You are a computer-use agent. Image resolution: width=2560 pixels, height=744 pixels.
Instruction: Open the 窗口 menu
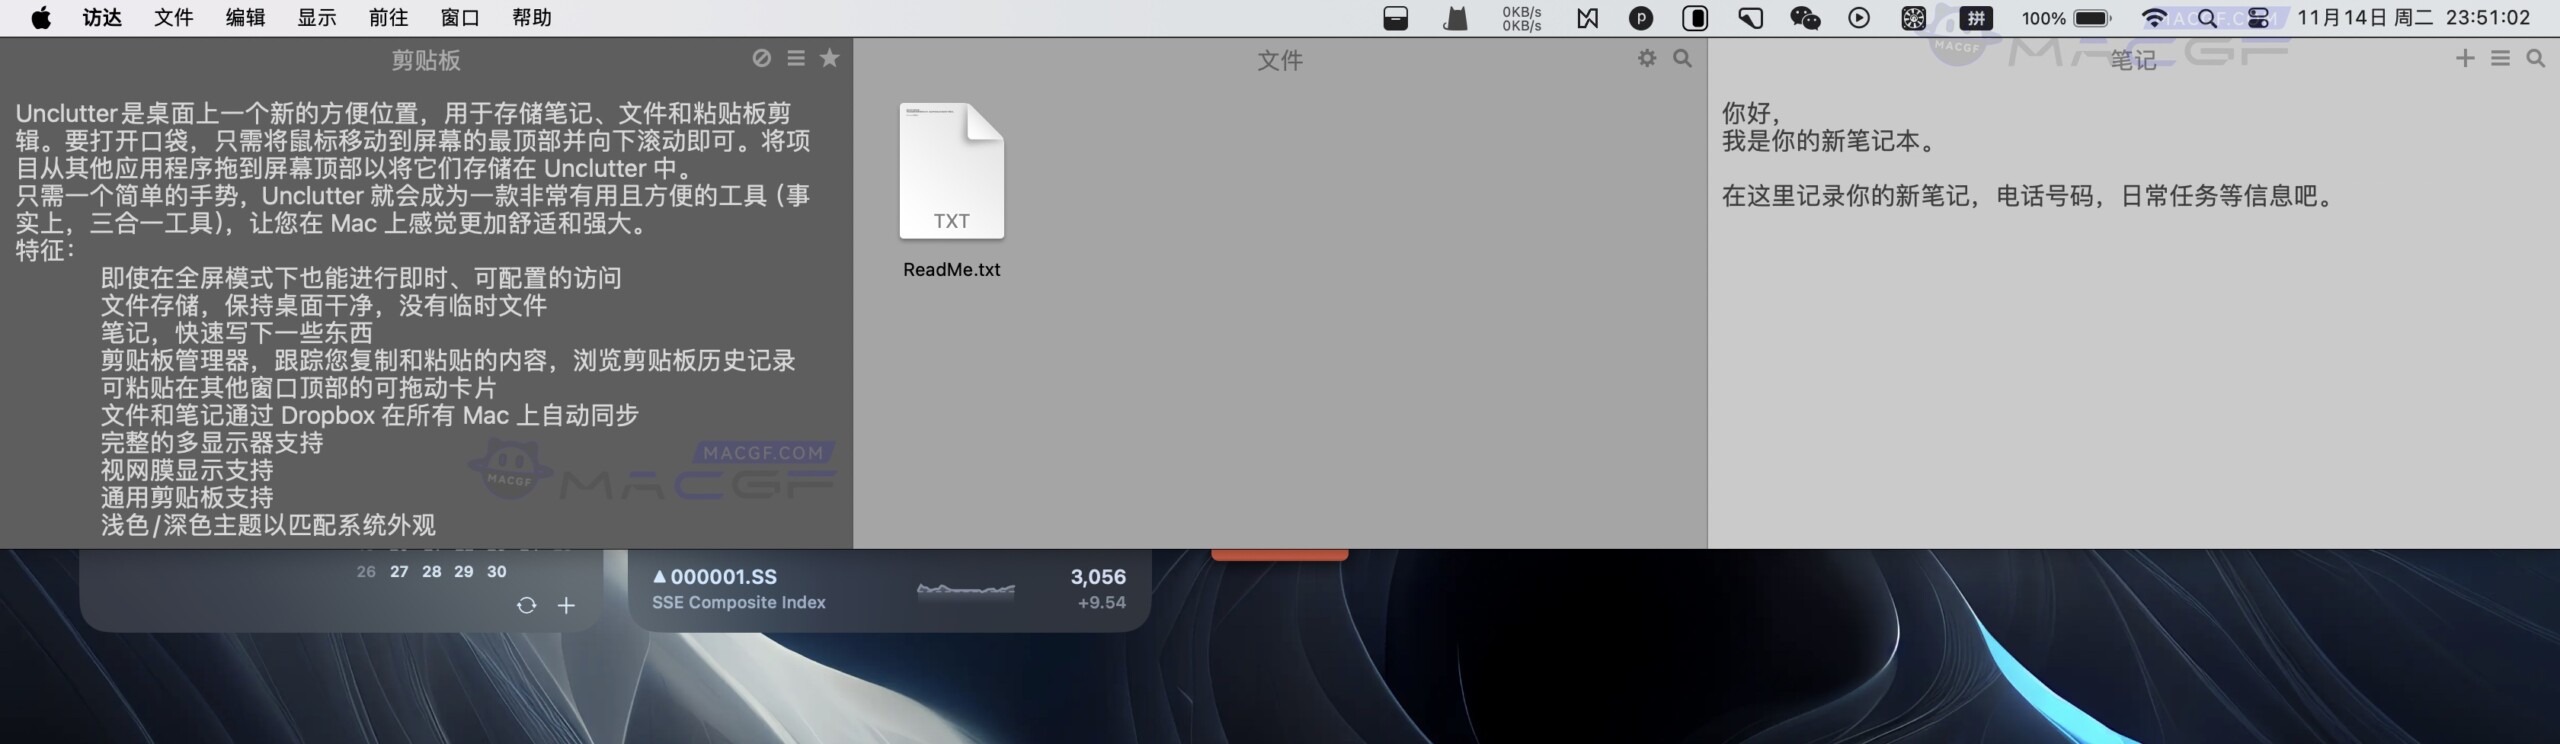[460, 18]
